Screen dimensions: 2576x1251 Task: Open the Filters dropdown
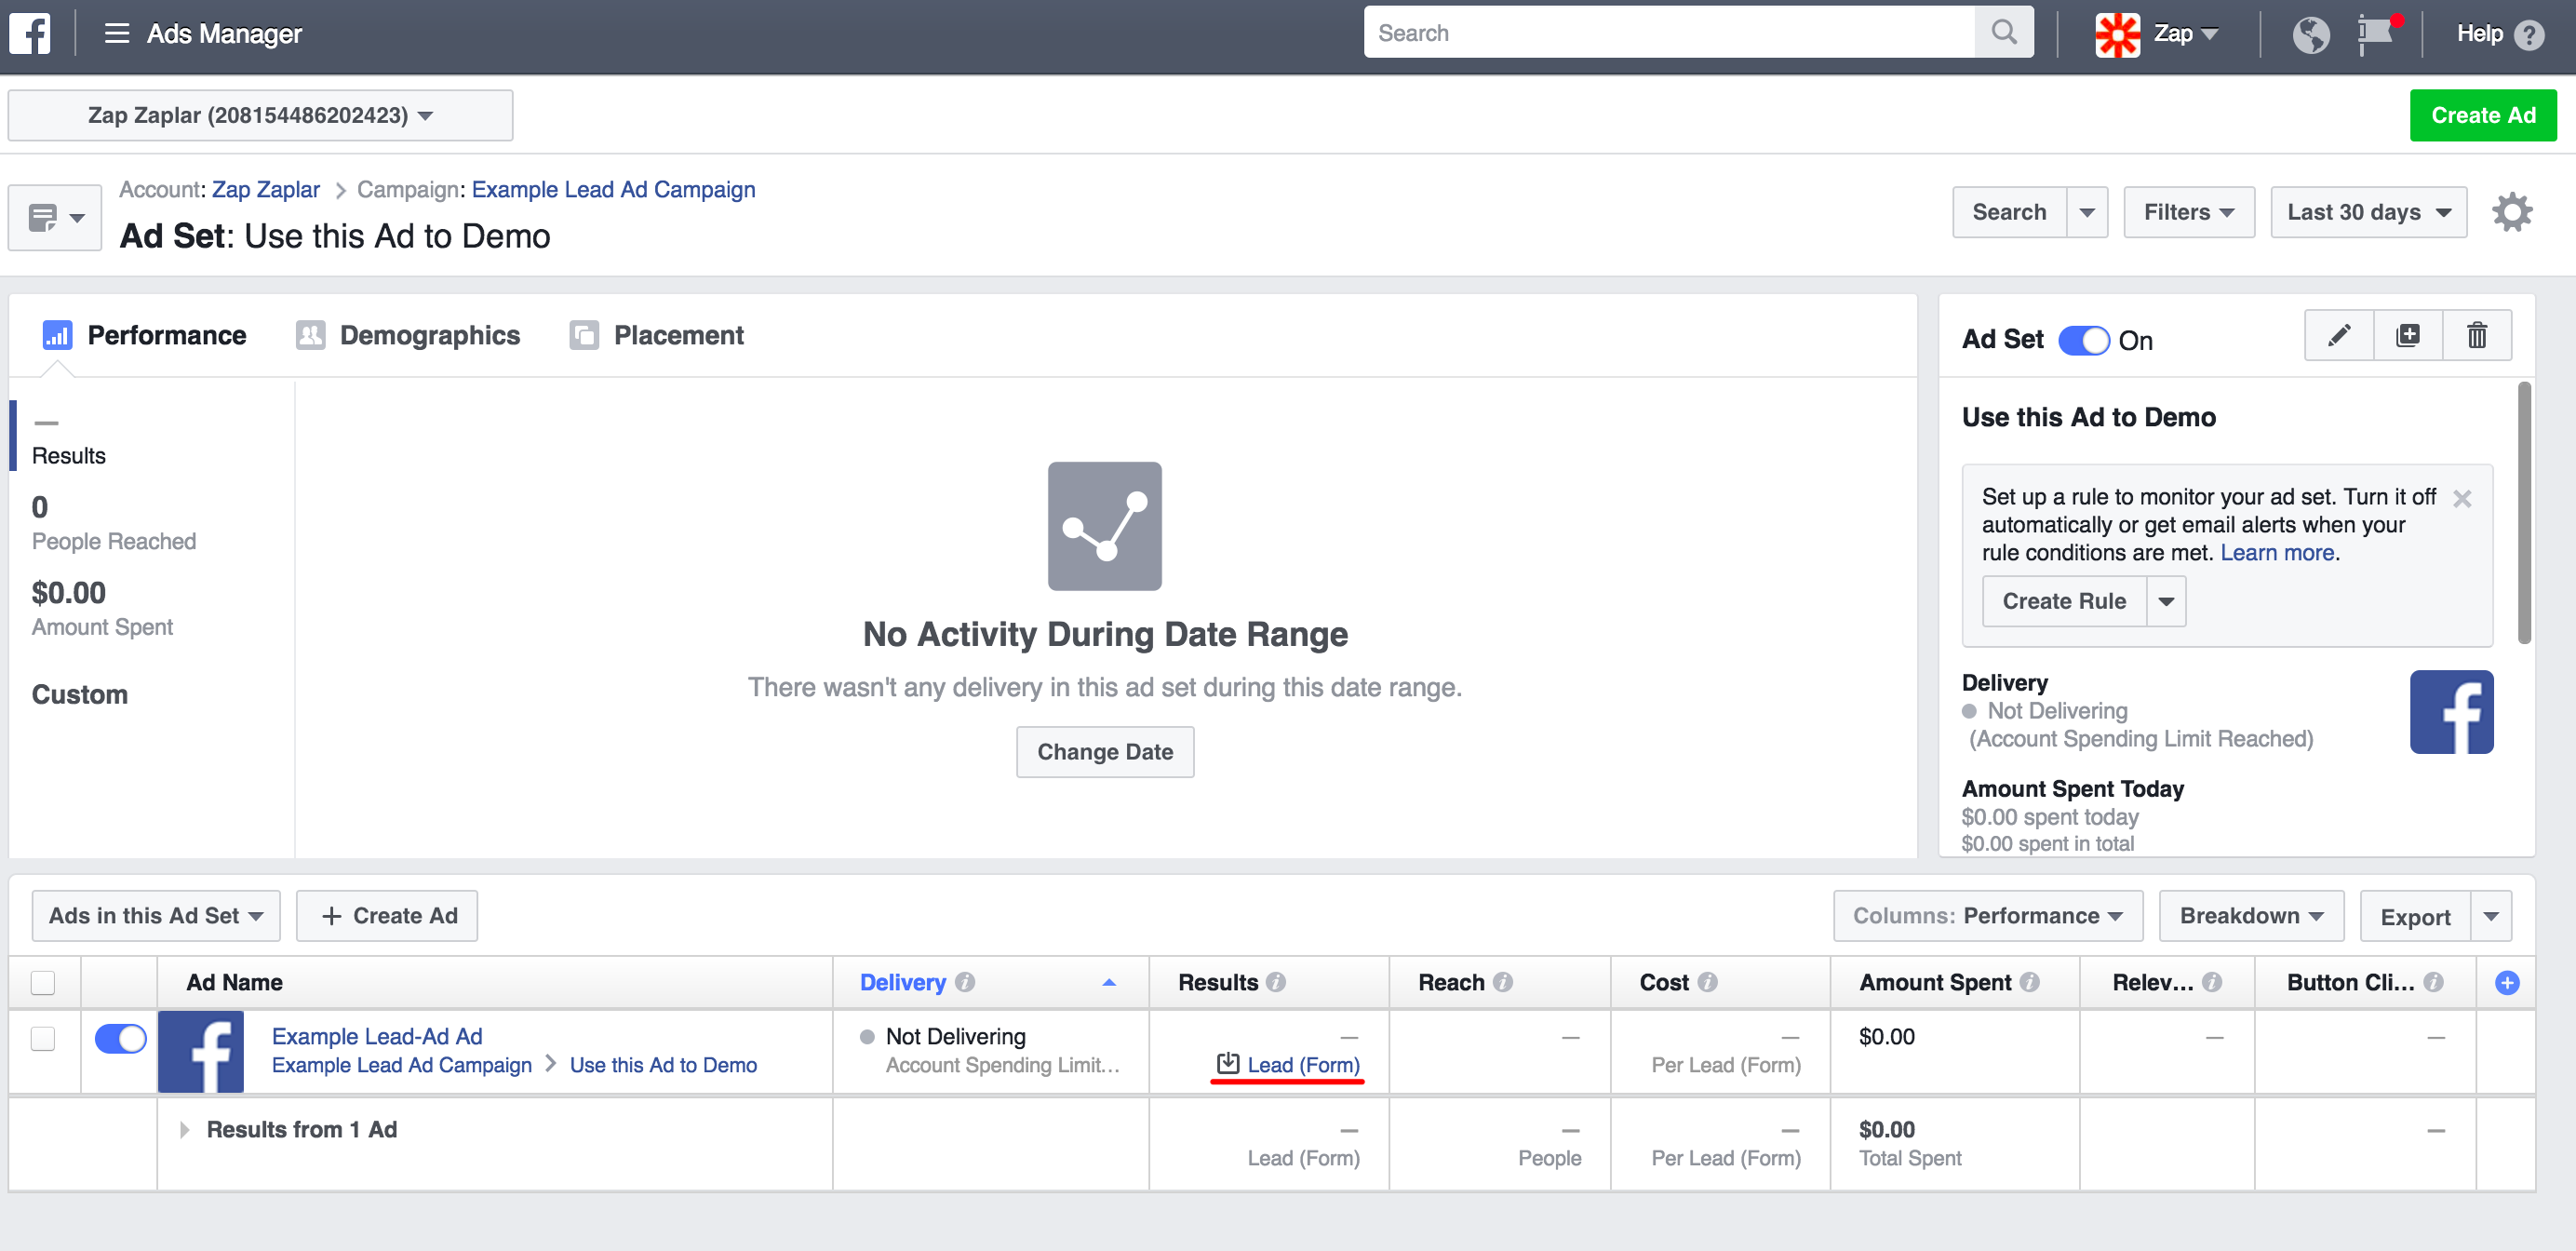[2188, 212]
